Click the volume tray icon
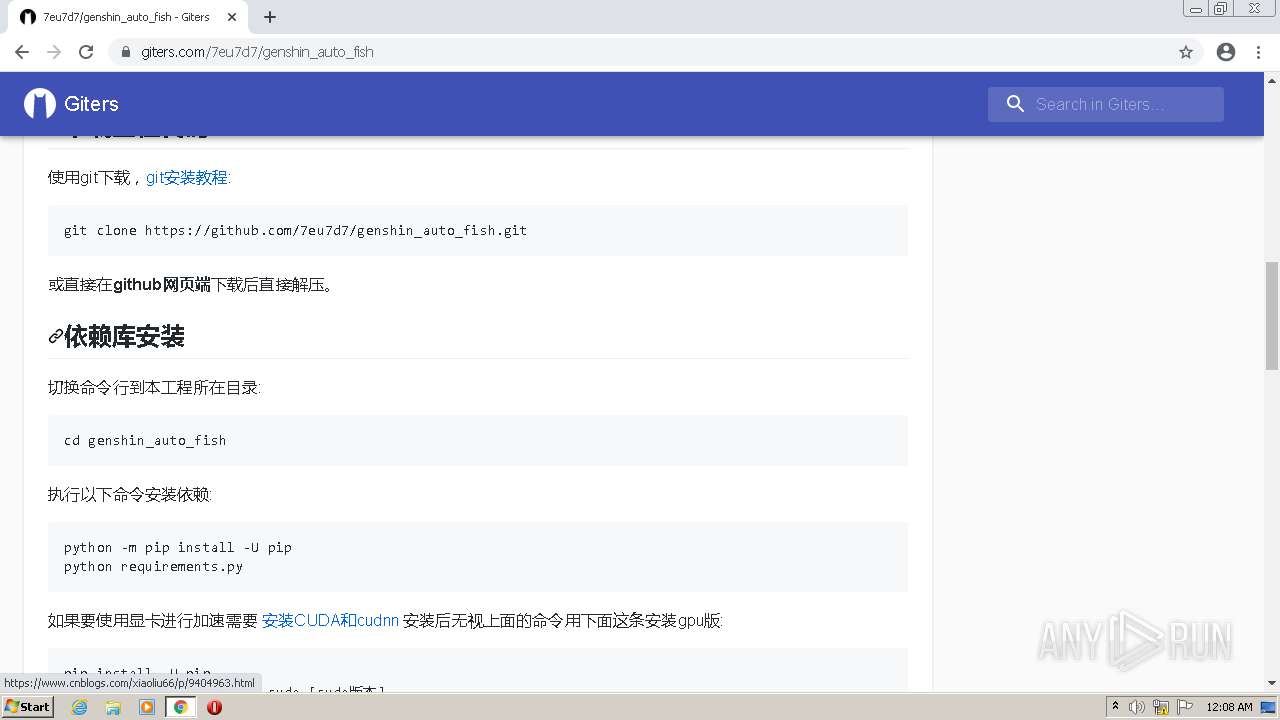 pos(1137,707)
